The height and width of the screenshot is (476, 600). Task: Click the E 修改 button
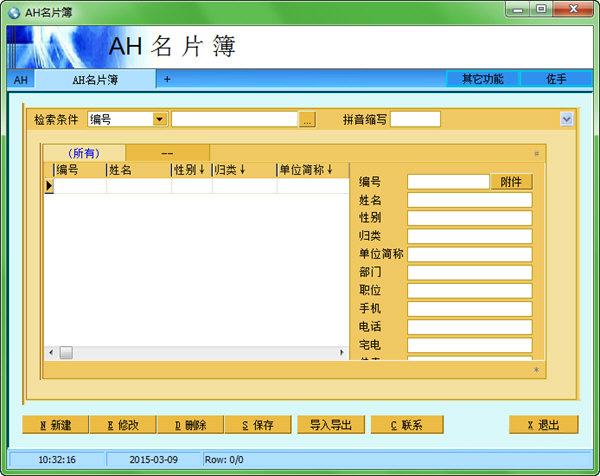(x=123, y=425)
